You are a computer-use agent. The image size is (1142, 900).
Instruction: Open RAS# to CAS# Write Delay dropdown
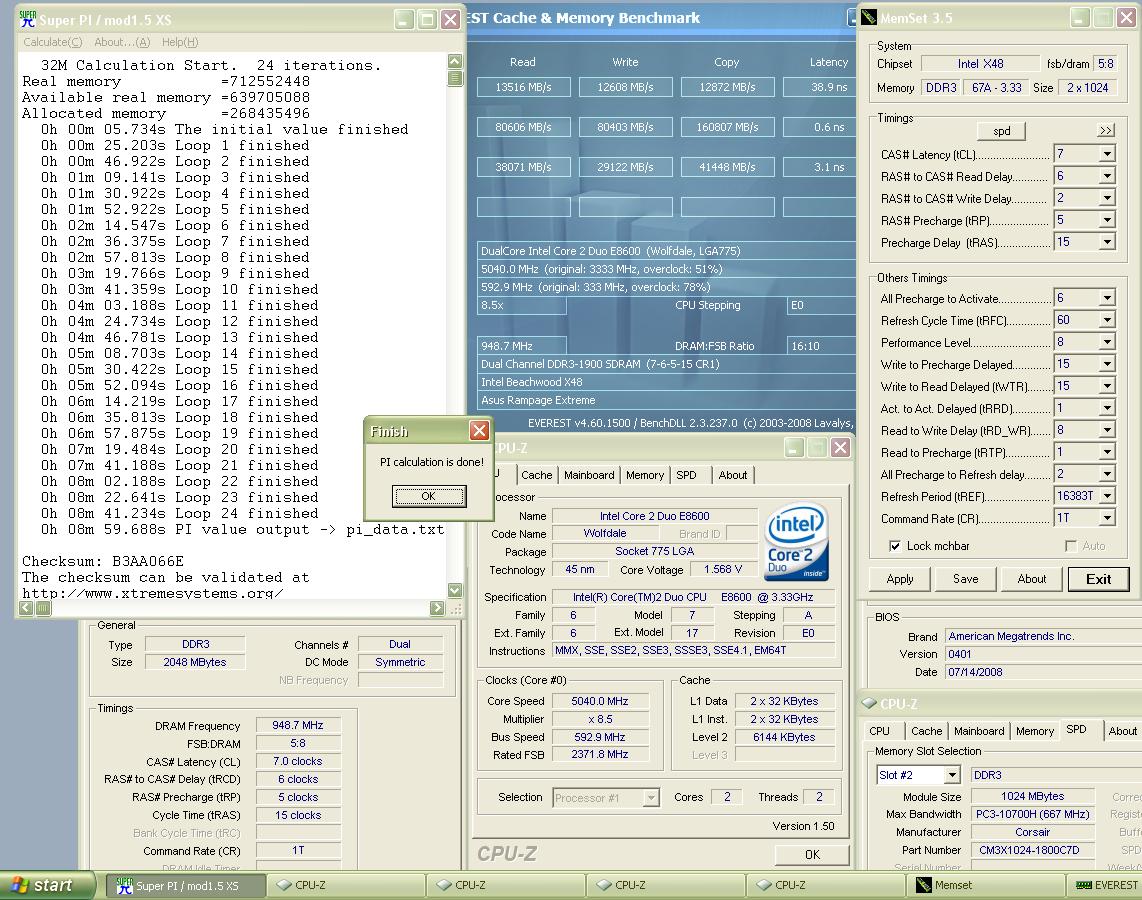[1107, 197]
